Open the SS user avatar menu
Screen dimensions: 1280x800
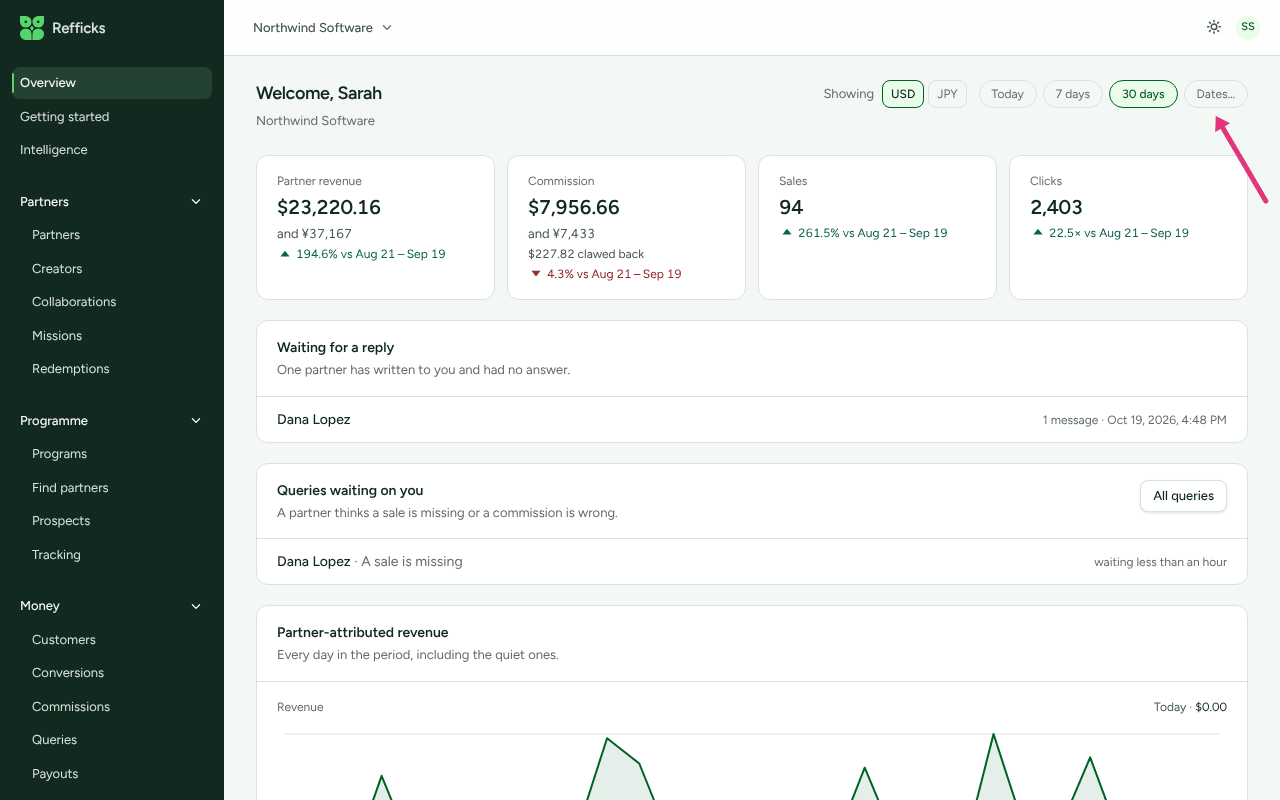point(1248,27)
